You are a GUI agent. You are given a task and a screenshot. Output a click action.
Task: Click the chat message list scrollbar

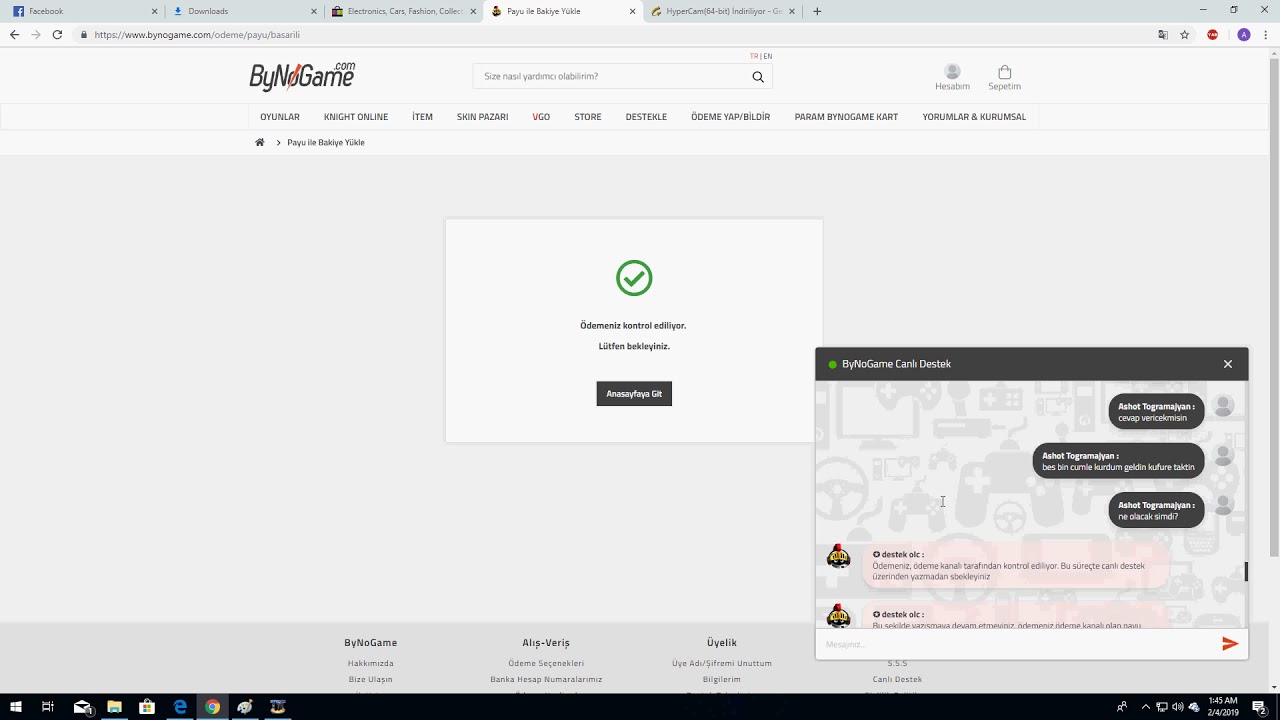1246,571
